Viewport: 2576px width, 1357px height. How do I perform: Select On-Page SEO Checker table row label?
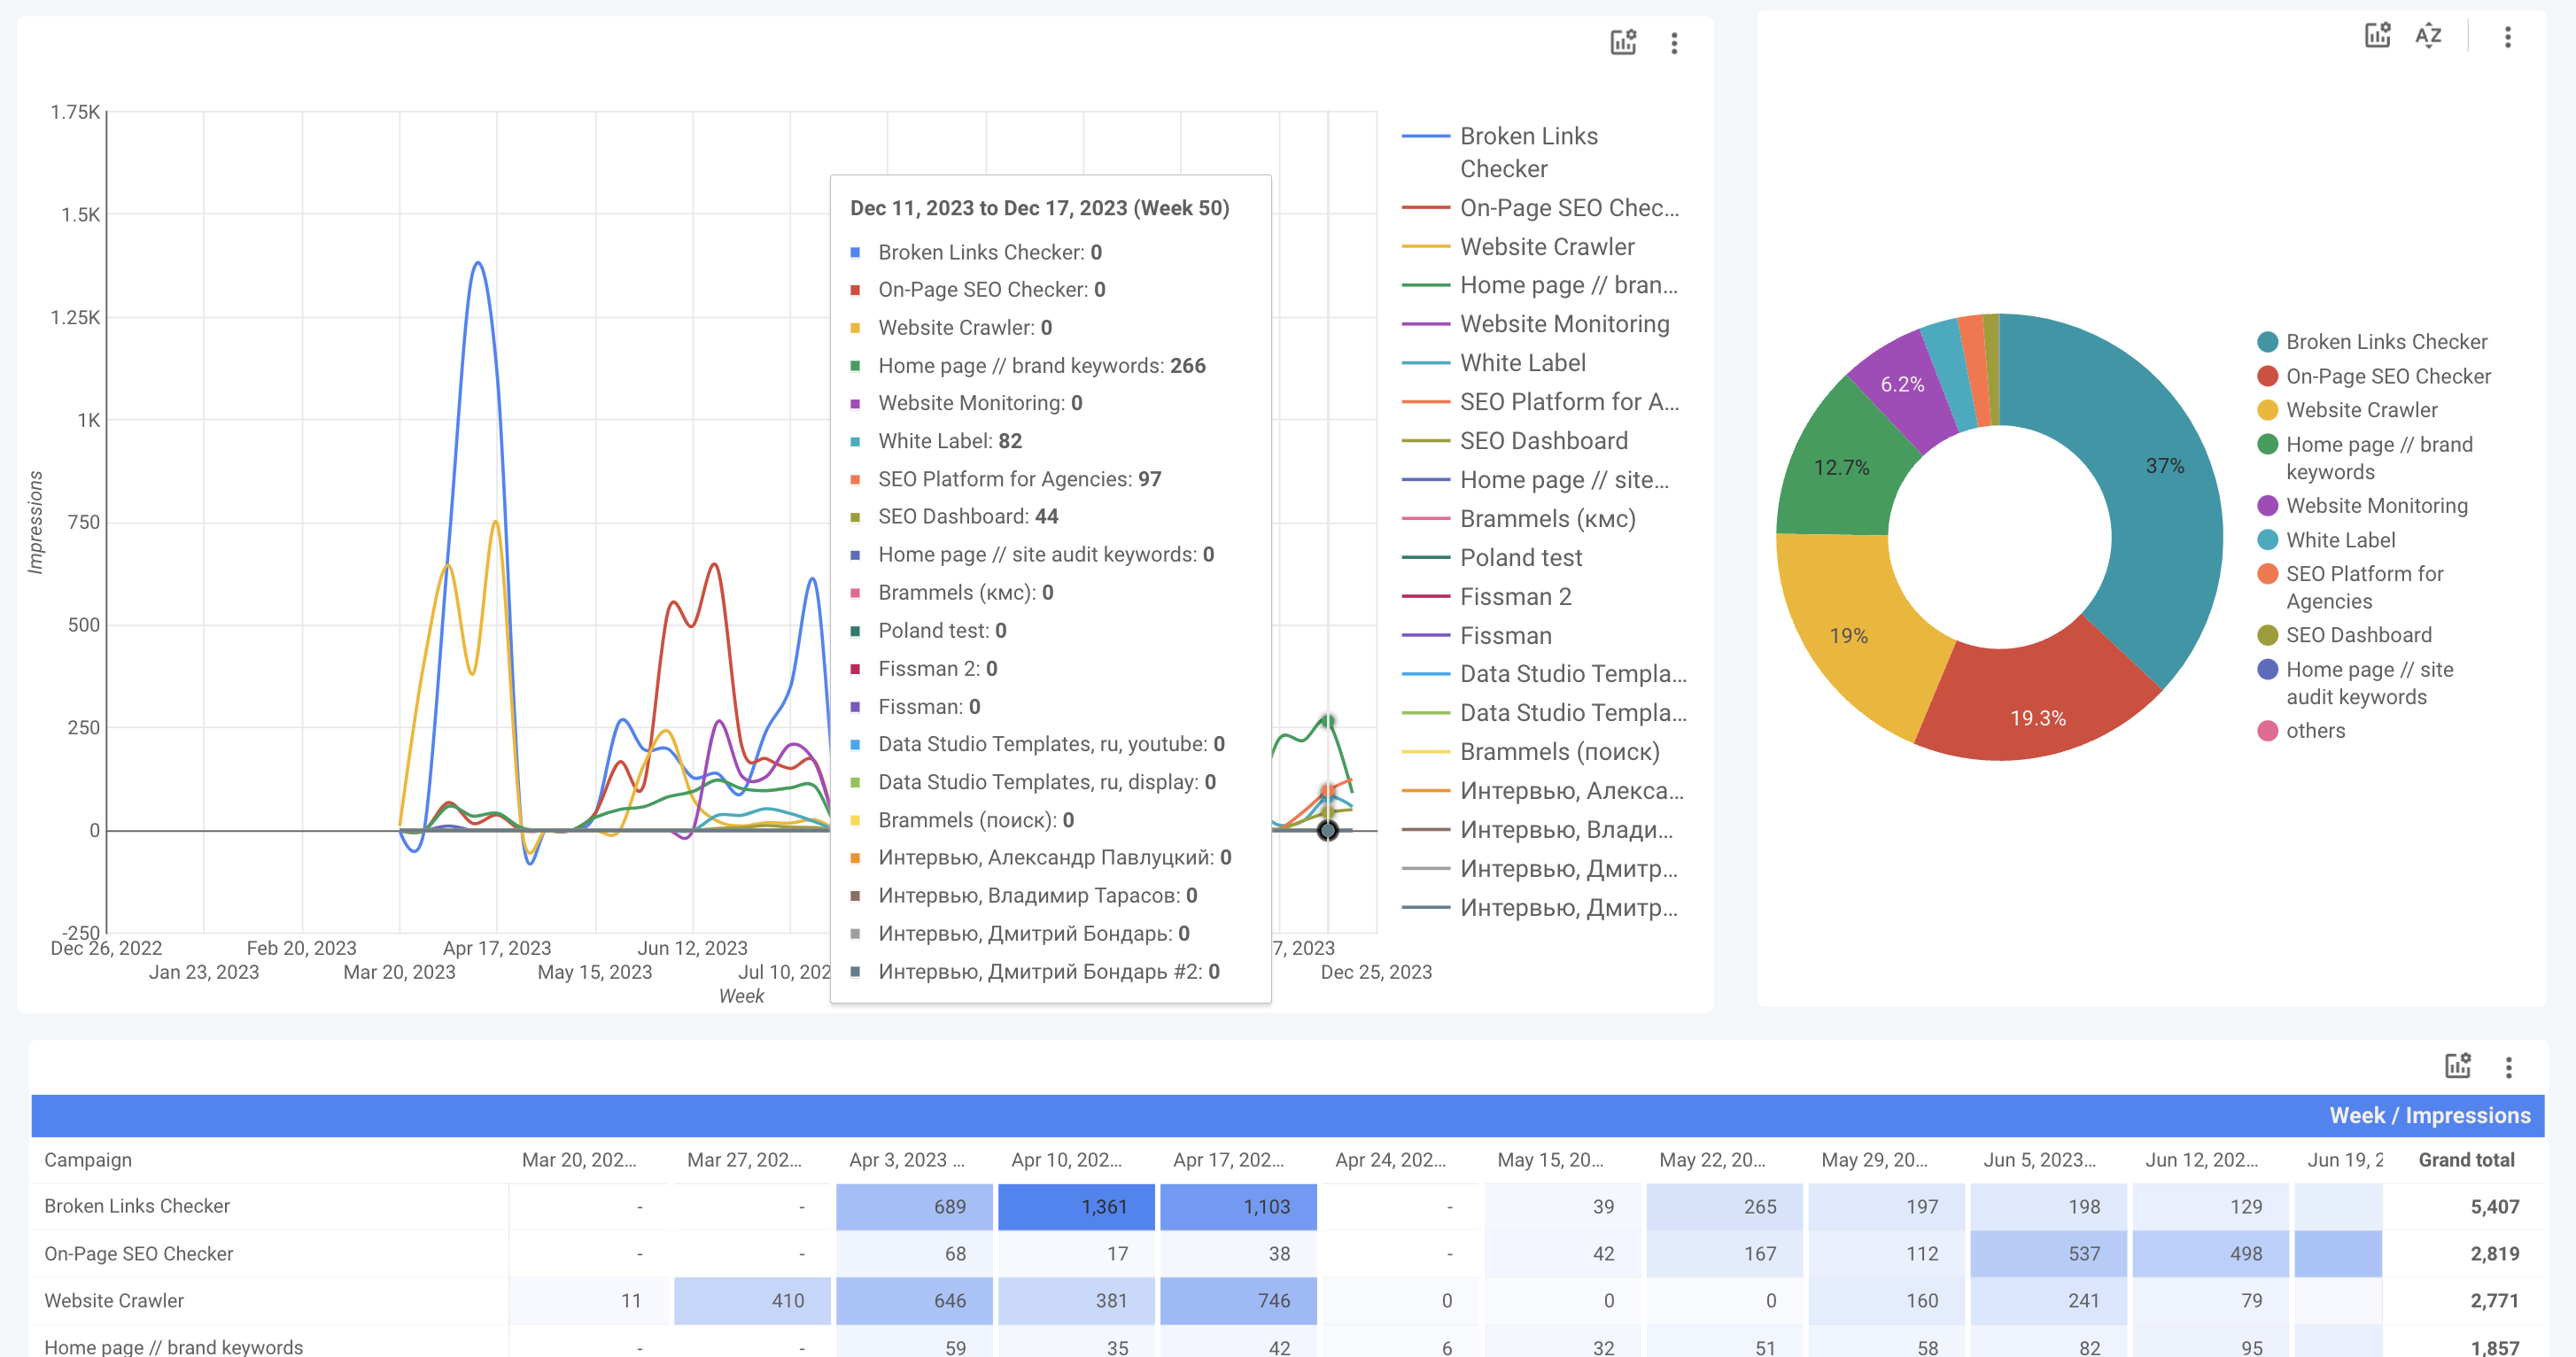[138, 1254]
